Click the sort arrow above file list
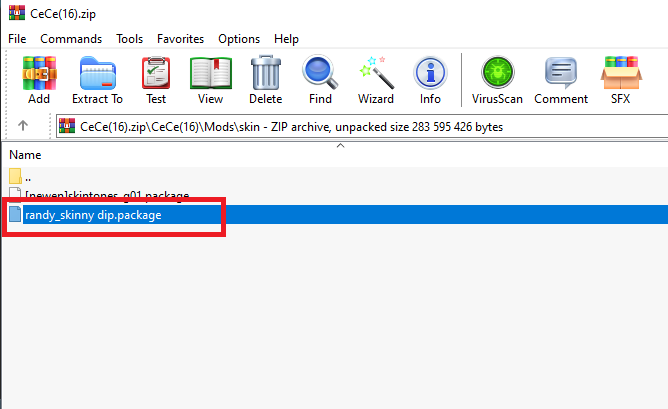The width and height of the screenshot is (668, 409). coord(340,146)
